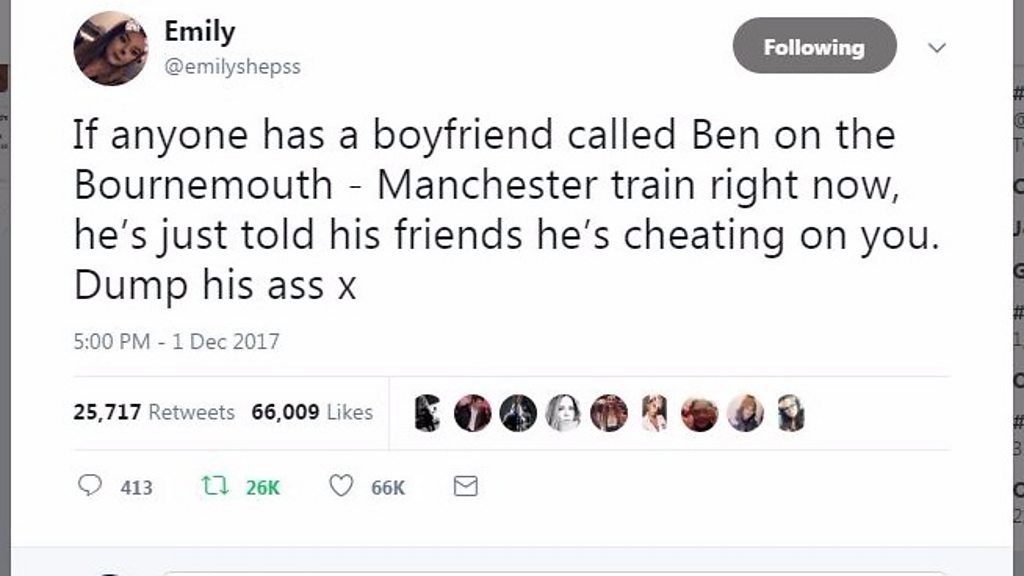Open the 5:00 PM - 1 Dec 2017 timestamp
The height and width of the screenshot is (576, 1024).
click(176, 342)
